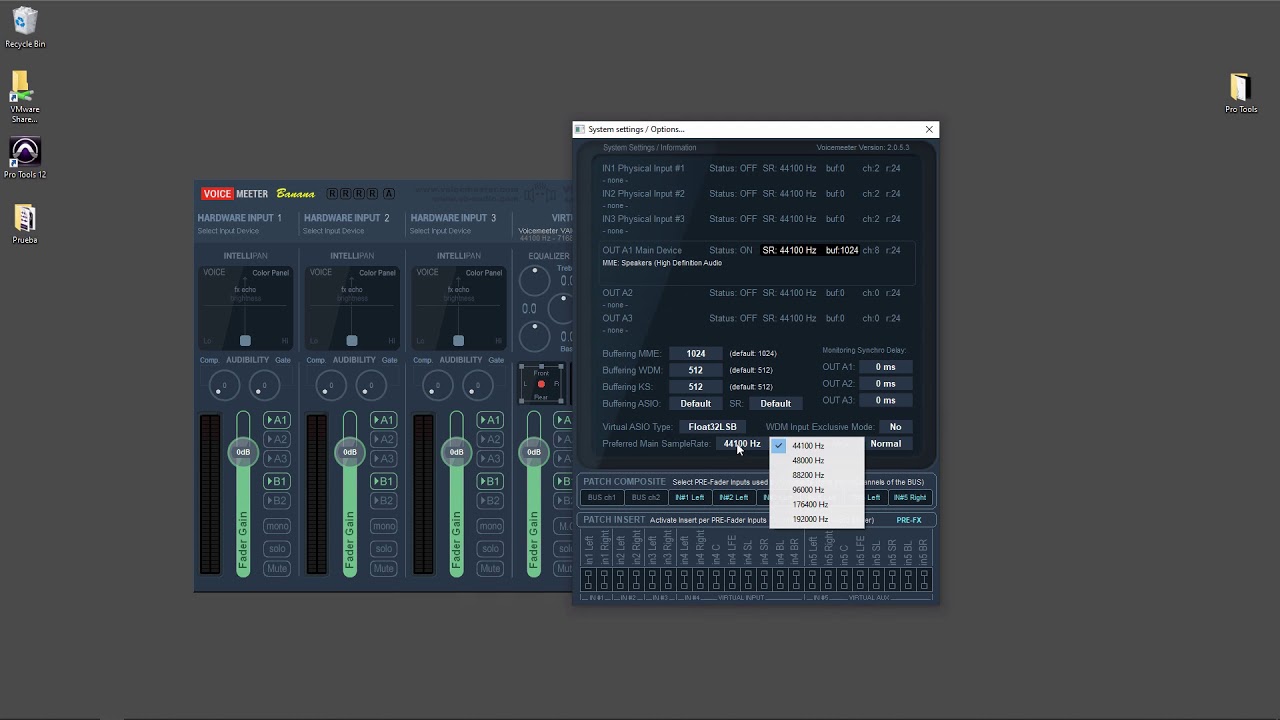Activate the in1 Right patch insert icon
Screen dimensions: 1280x720
tap(604, 579)
